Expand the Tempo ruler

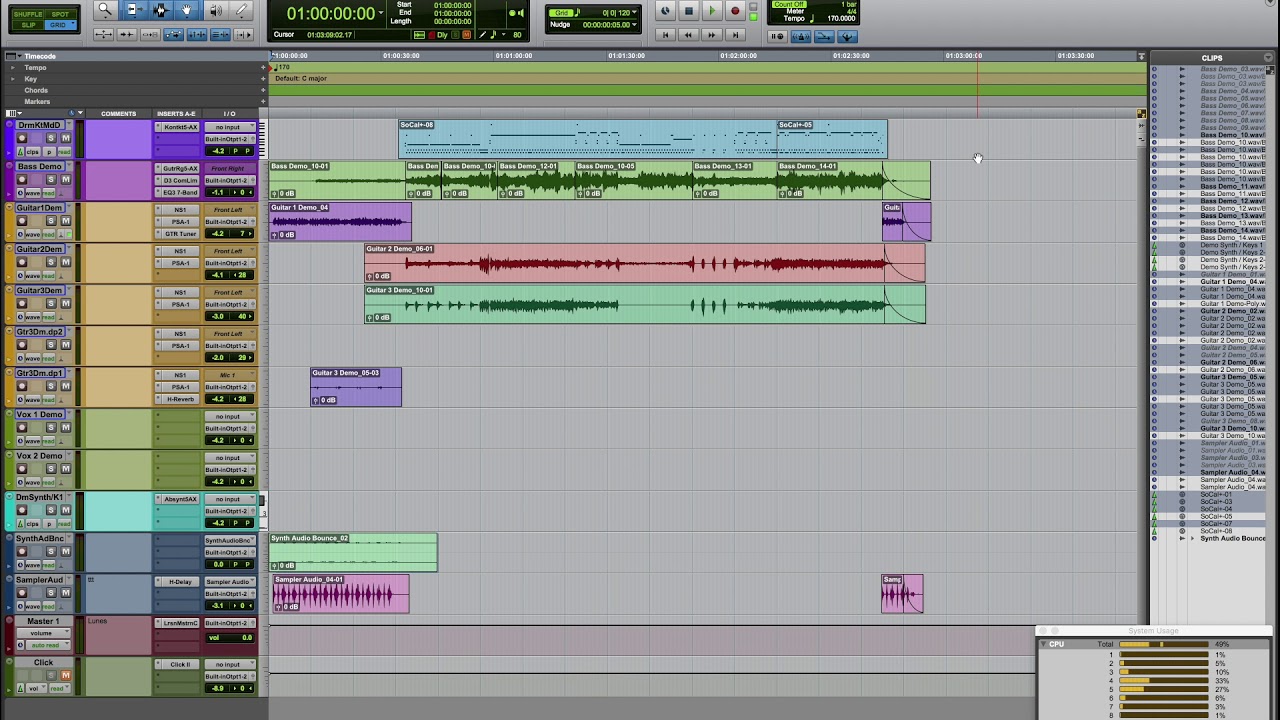pos(13,67)
